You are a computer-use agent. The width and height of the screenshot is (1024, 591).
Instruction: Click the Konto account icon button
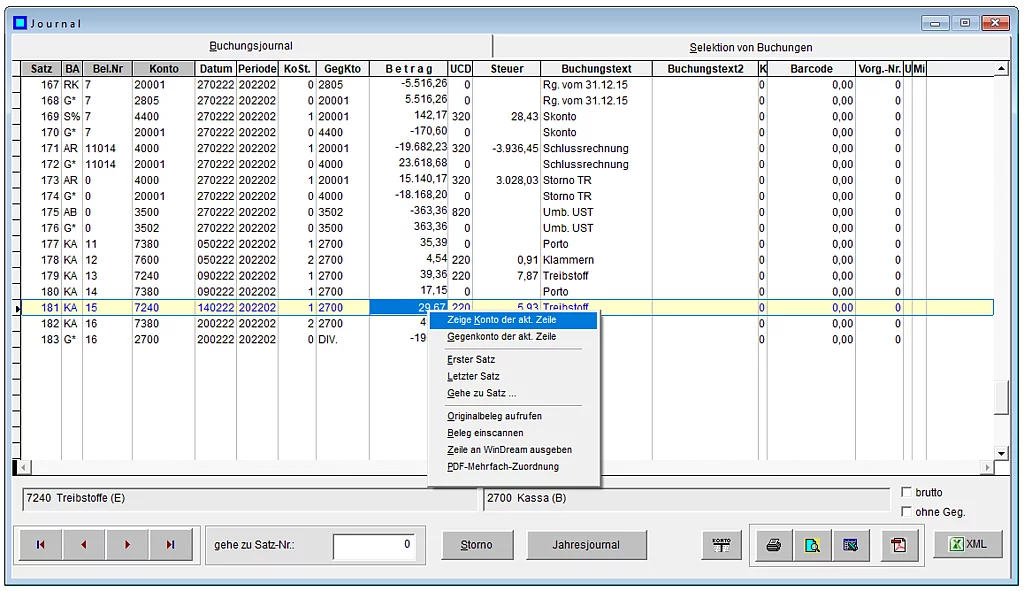click(721, 545)
